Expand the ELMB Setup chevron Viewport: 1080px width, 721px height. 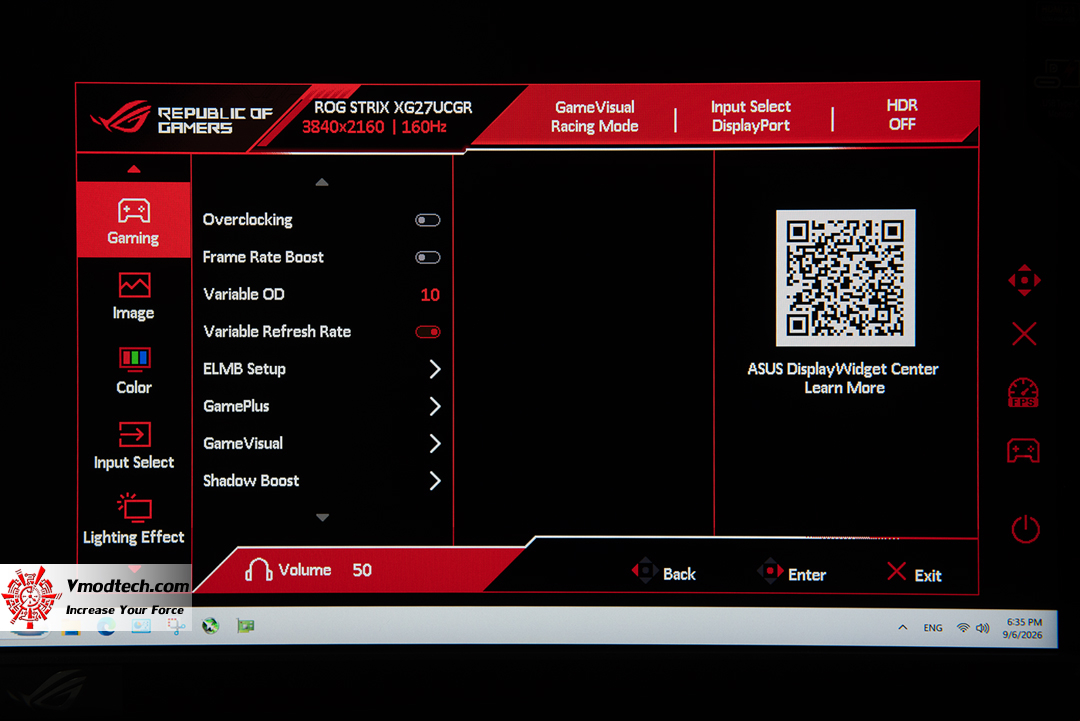[435, 369]
